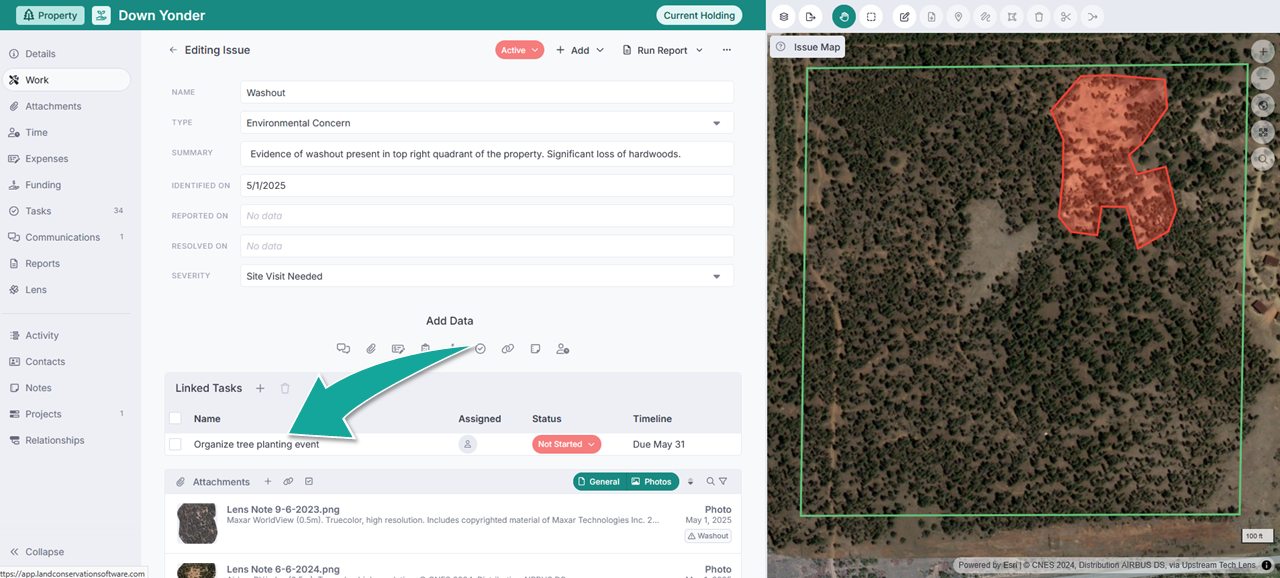
Task: Click the edit pencil map tool
Action: (x=905, y=17)
